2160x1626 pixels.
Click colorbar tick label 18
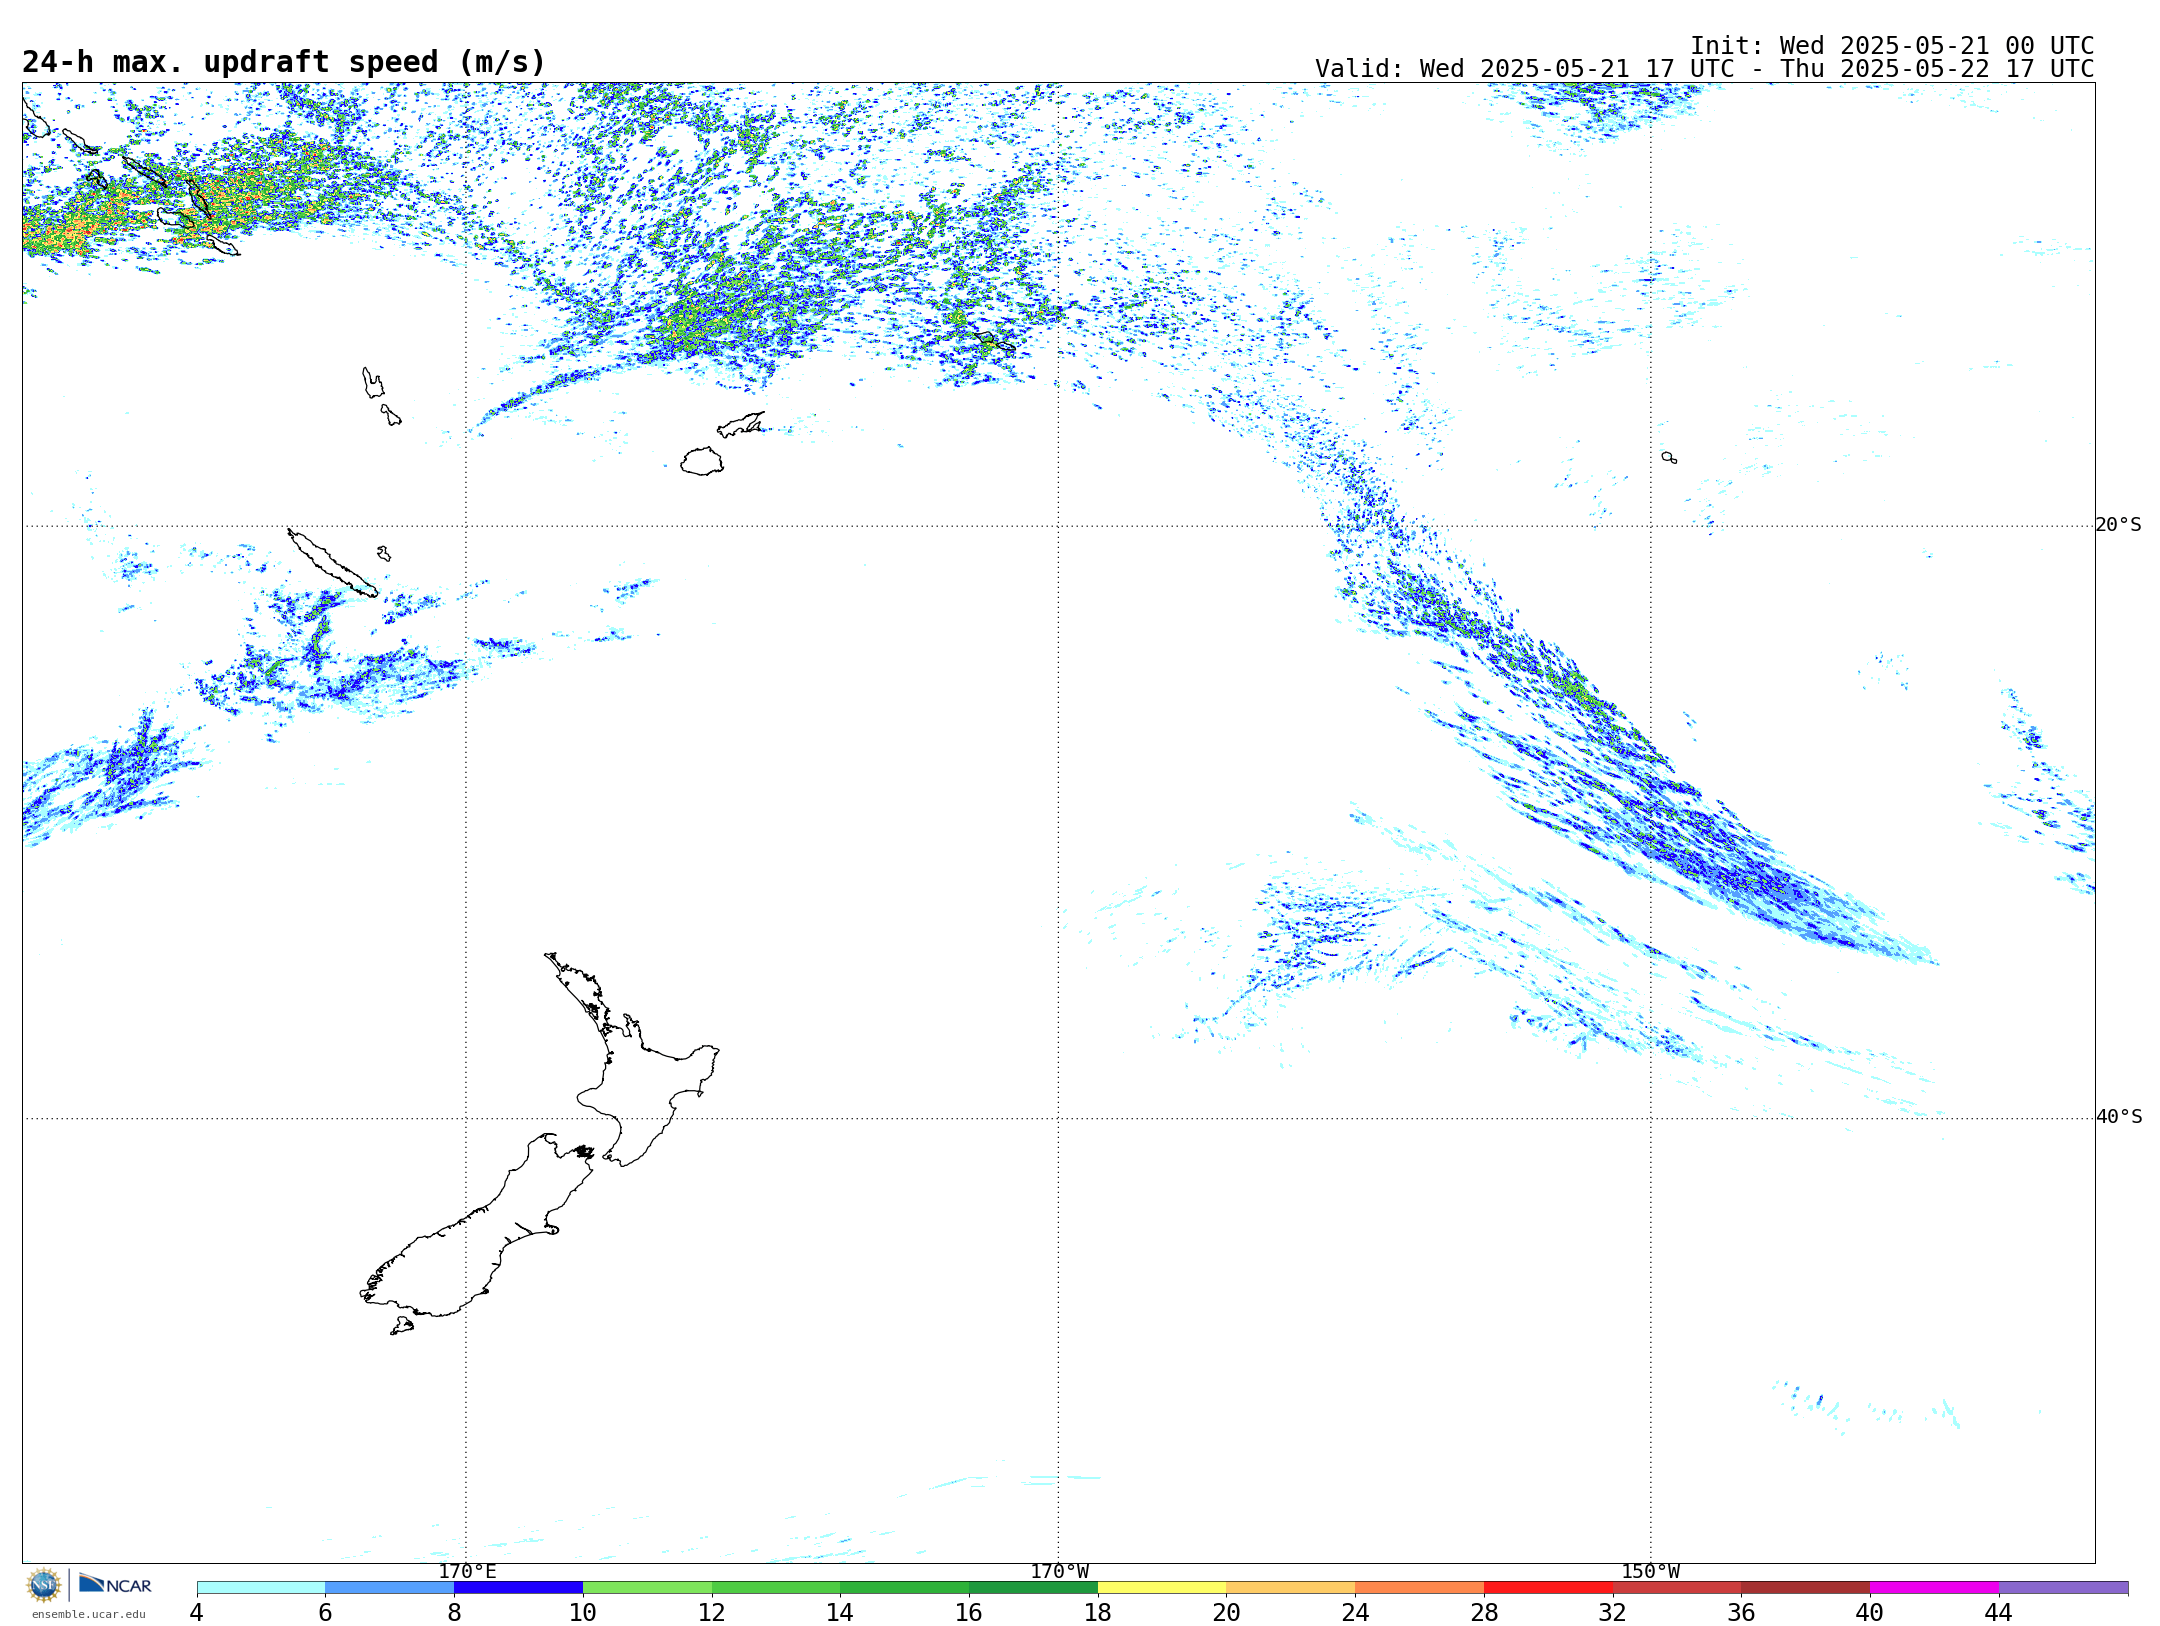tap(1097, 1612)
